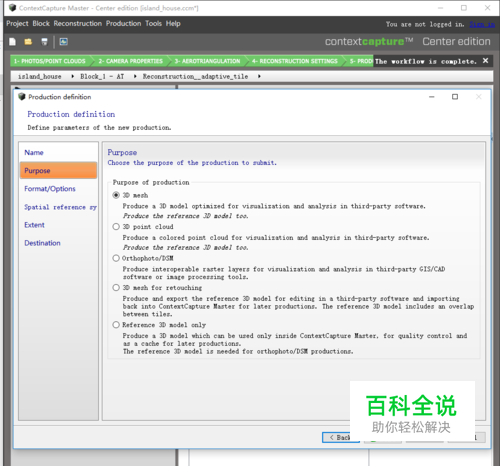Screen dimensions: 500x466
Task: Click the Sign in link
Action: [x=482, y=24]
